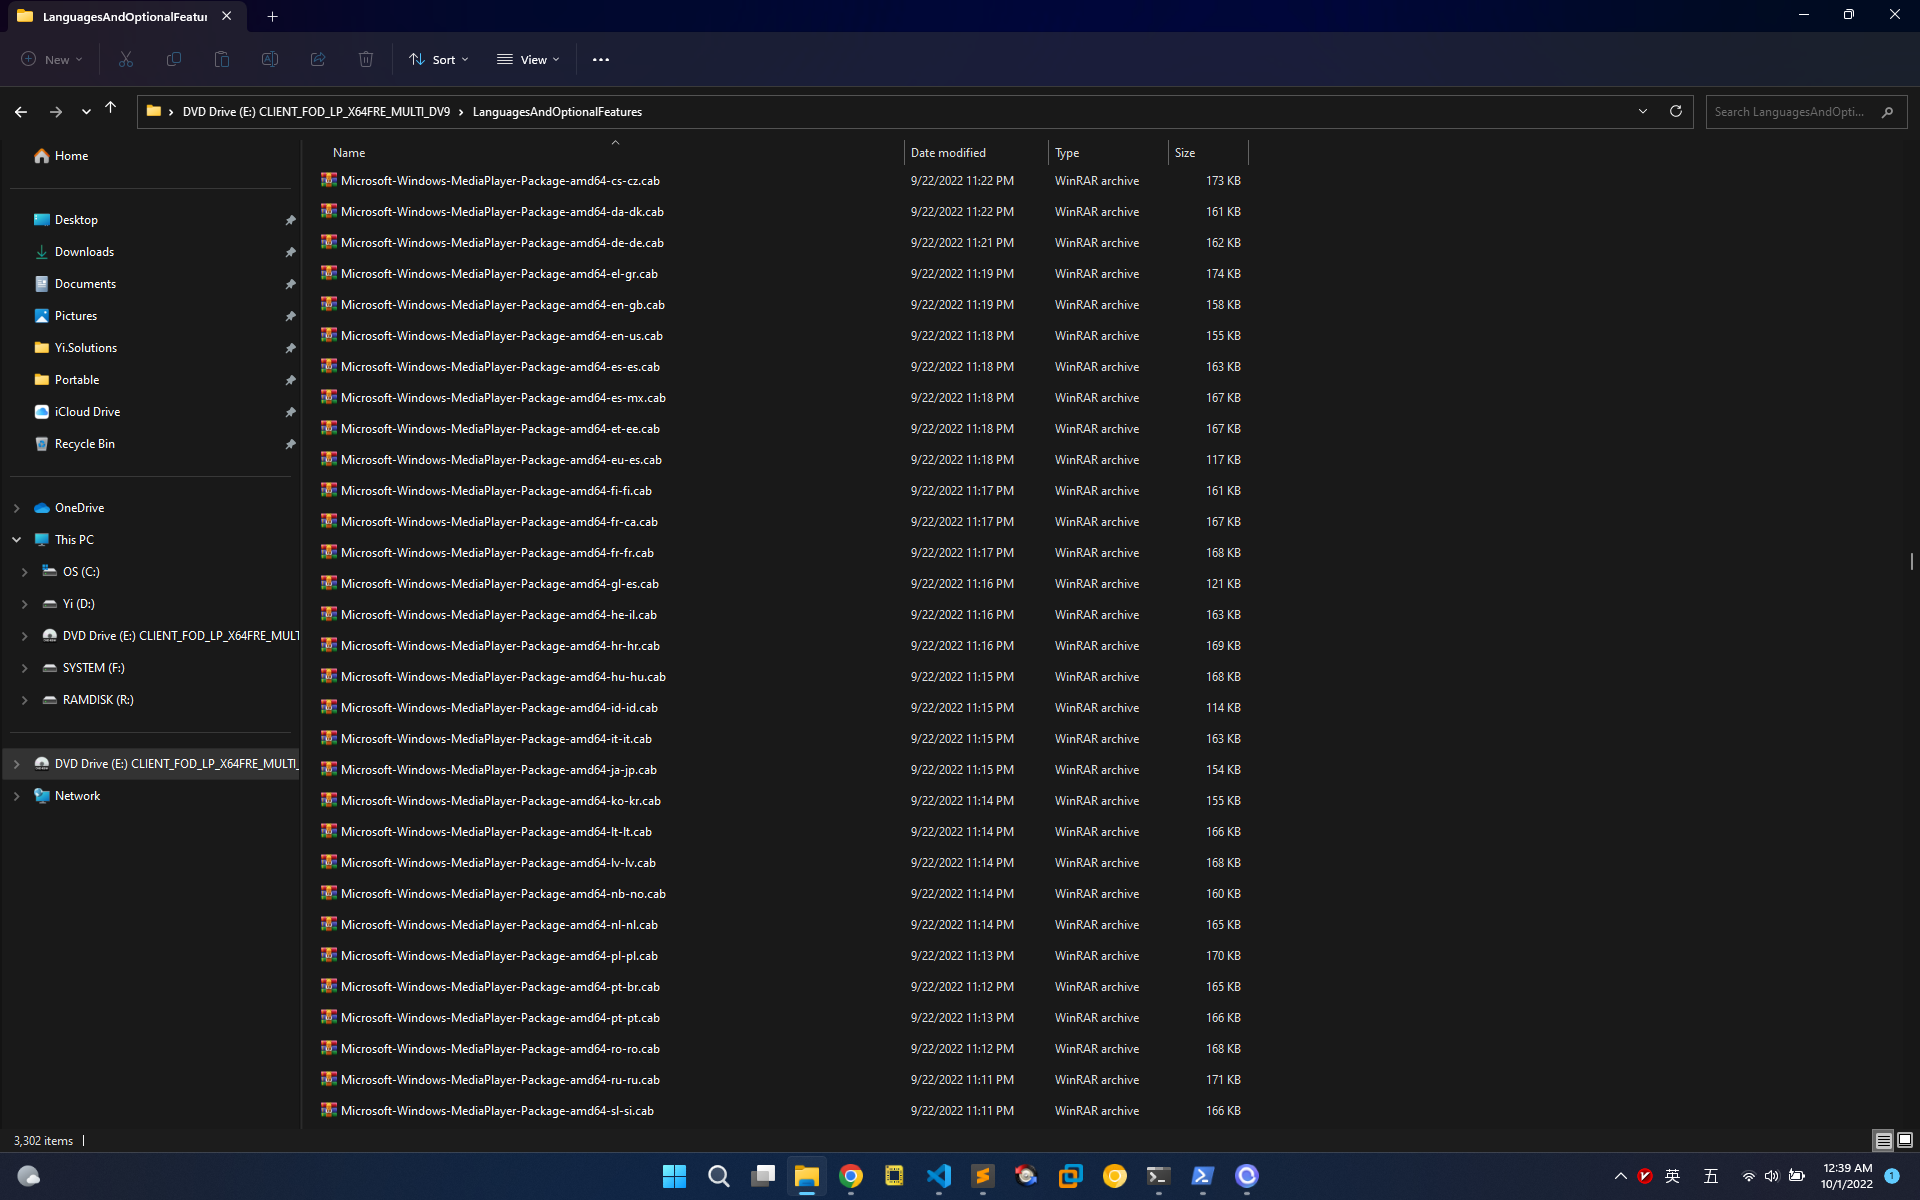This screenshot has height=1200, width=1920.
Task: Click the Share icon in toolbar
Action: [318, 60]
